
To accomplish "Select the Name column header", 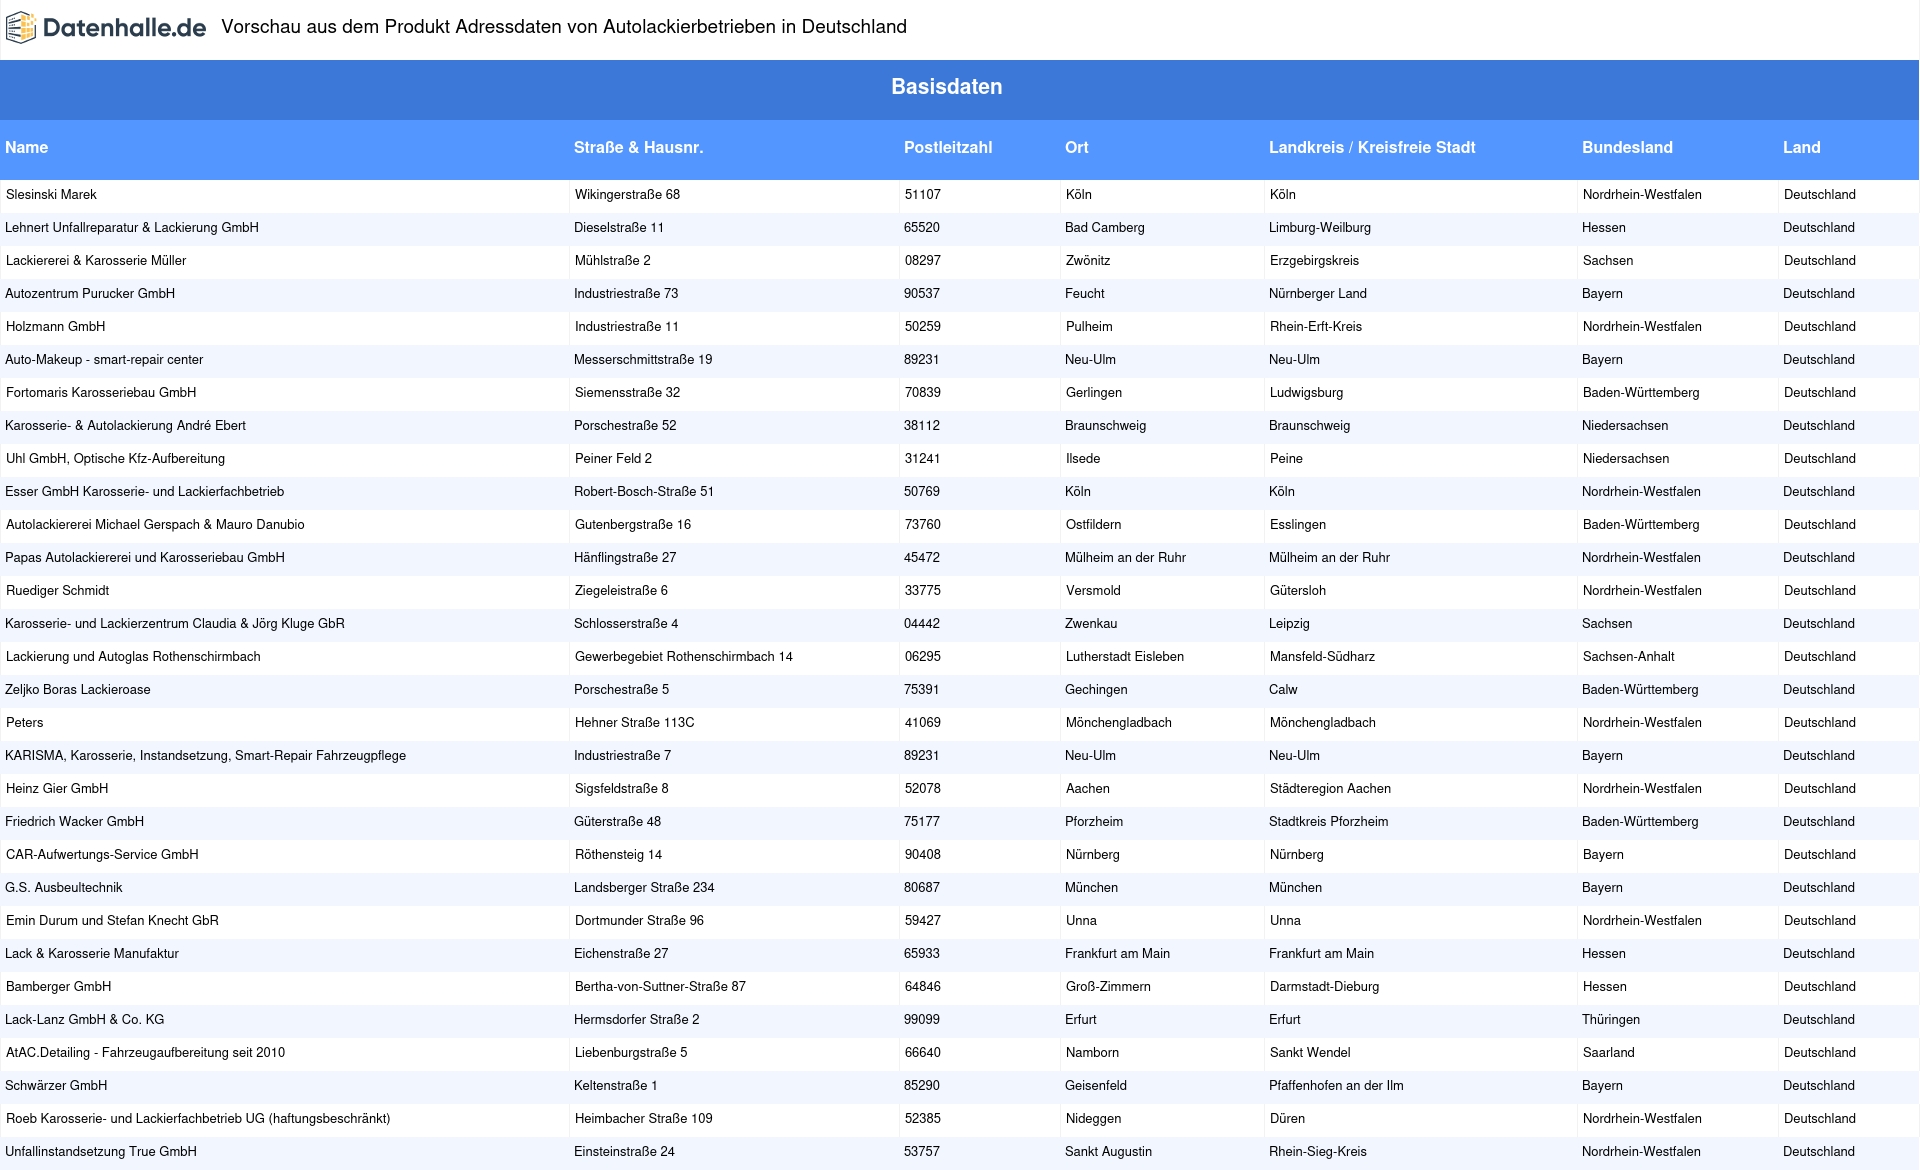I will point(27,148).
